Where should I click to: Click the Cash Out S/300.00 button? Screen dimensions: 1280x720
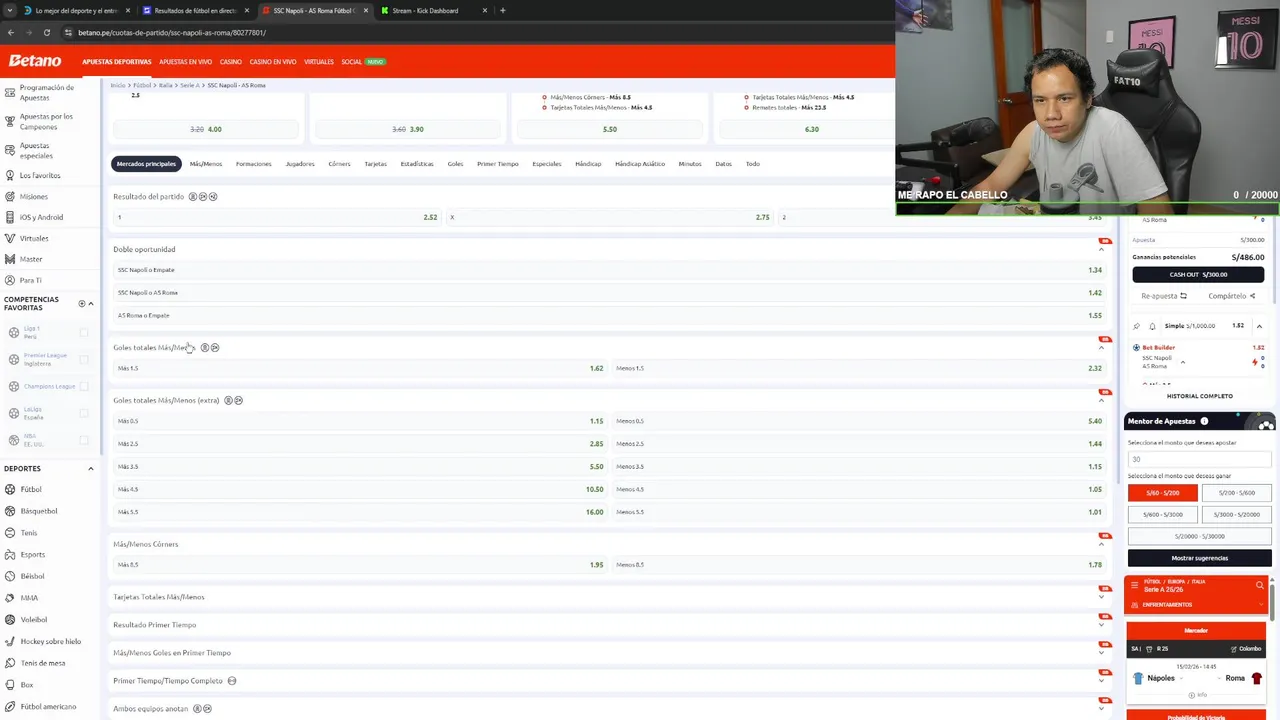click(x=1199, y=274)
